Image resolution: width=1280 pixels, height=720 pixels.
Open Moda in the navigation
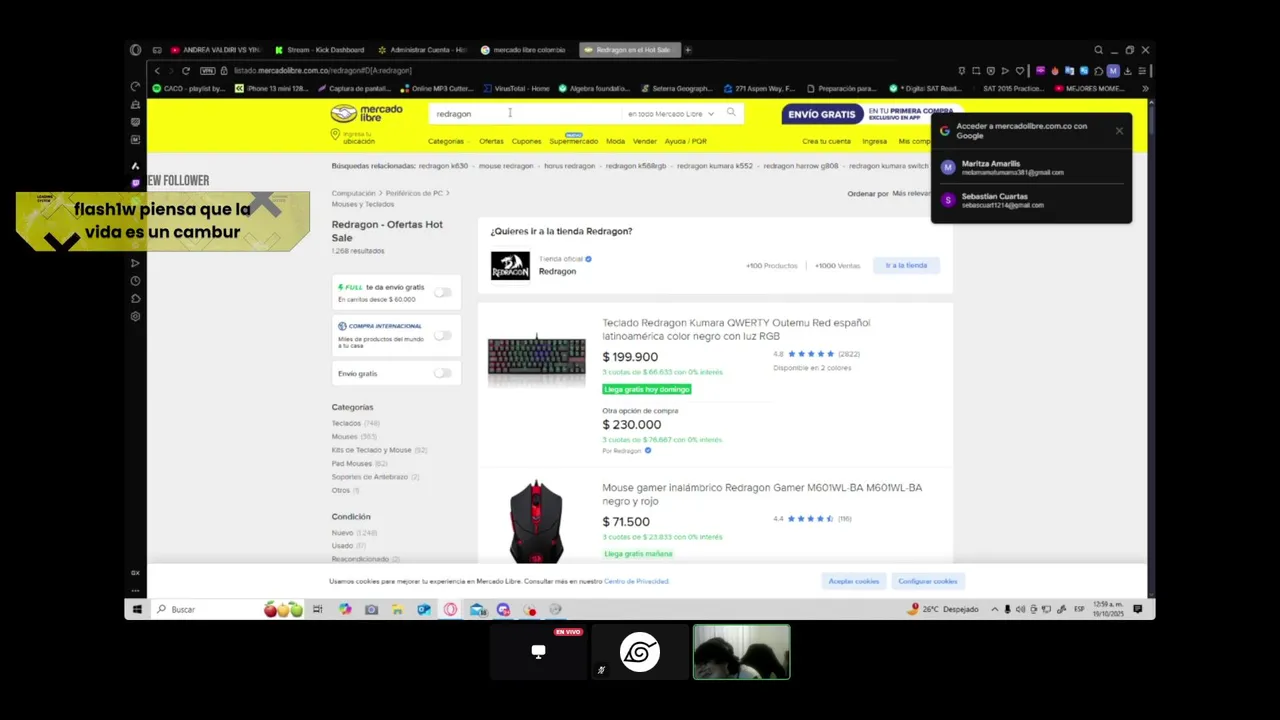pos(615,141)
